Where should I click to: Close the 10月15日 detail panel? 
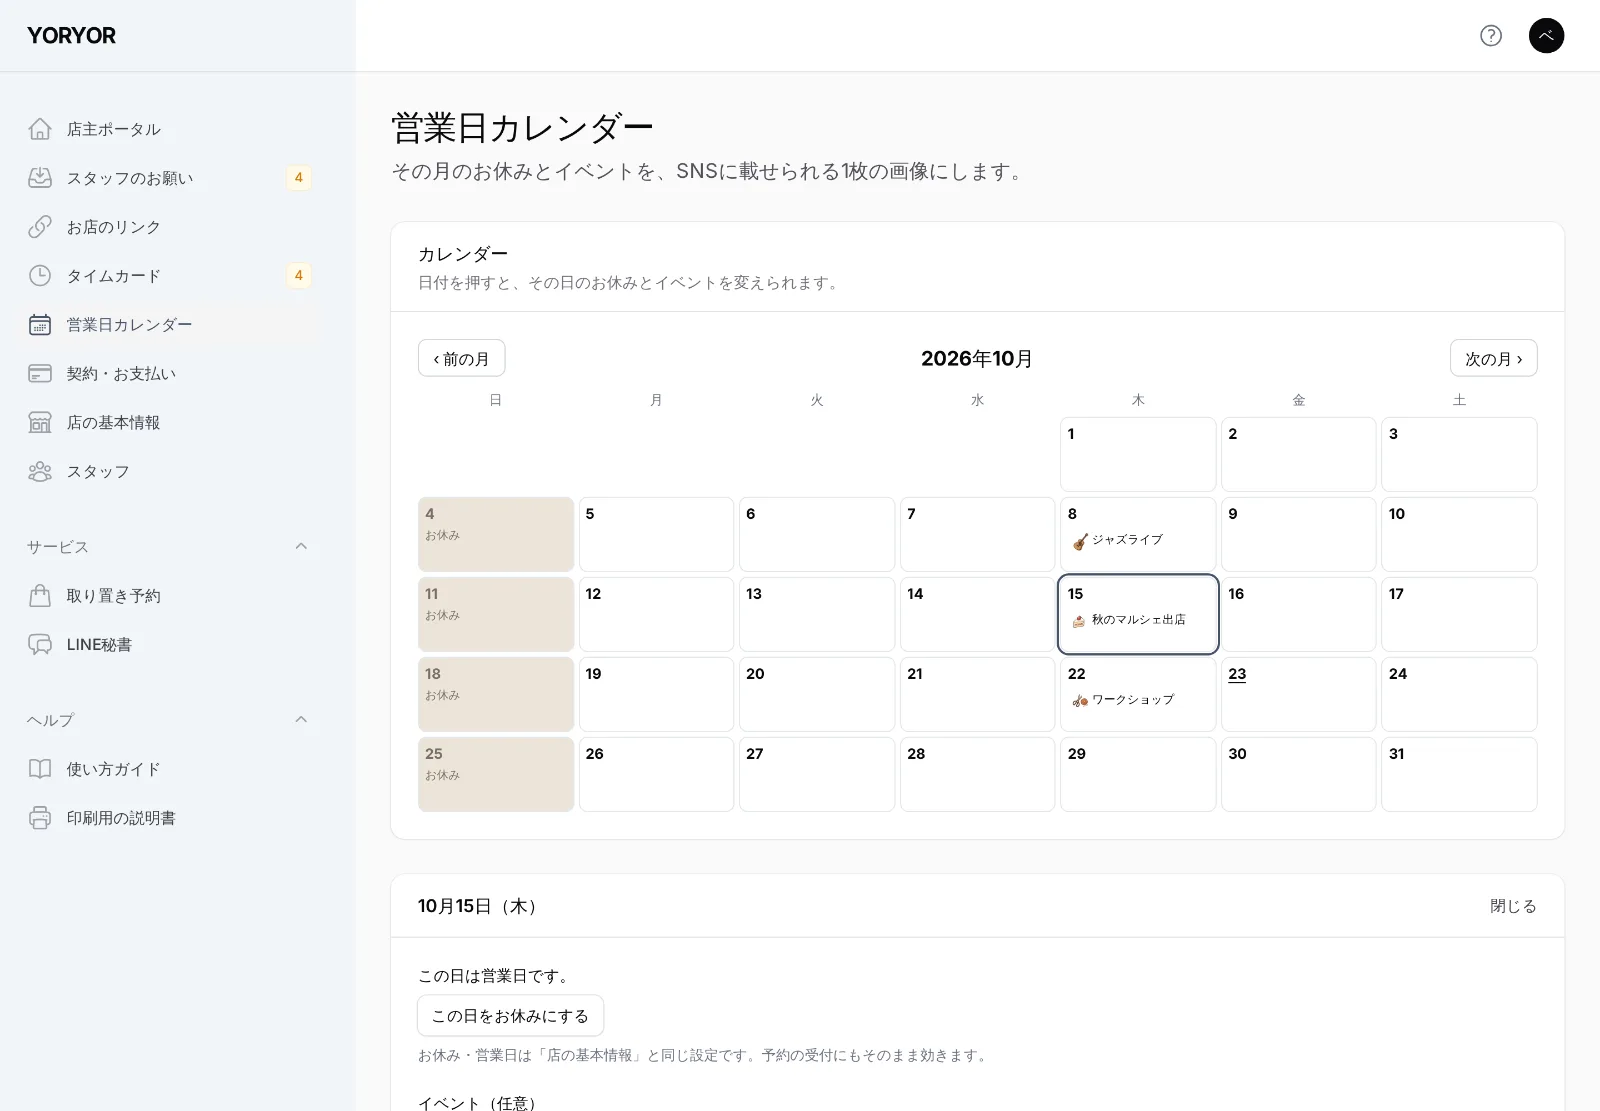tap(1513, 906)
